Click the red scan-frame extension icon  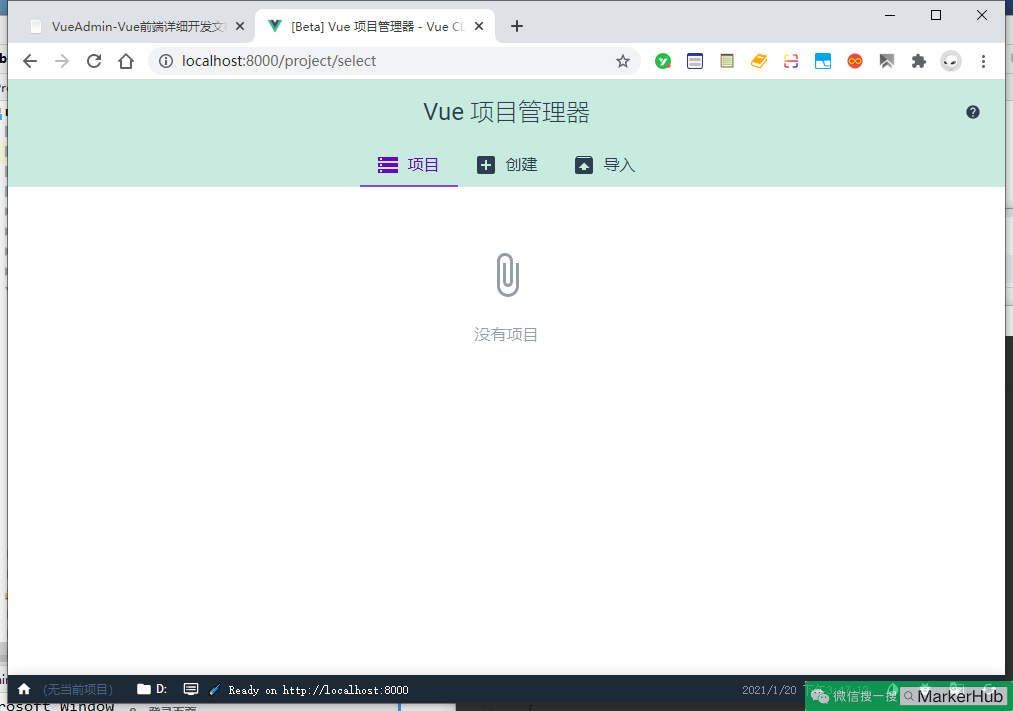click(791, 61)
